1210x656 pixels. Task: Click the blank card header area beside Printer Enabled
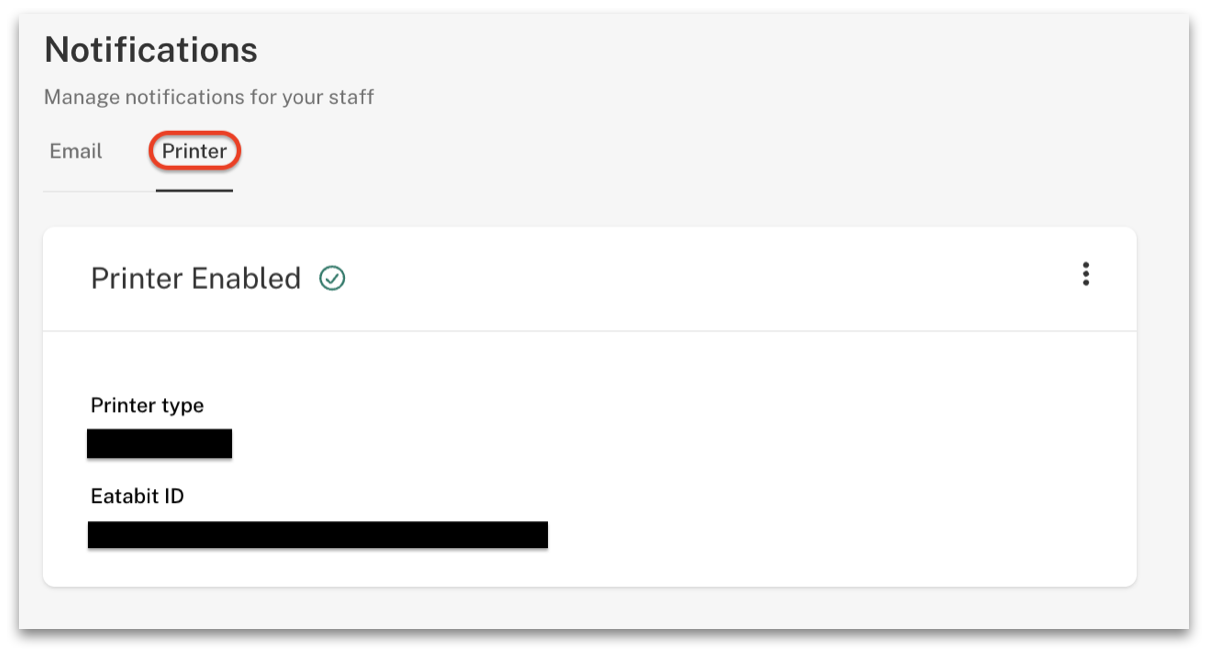(700, 278)
